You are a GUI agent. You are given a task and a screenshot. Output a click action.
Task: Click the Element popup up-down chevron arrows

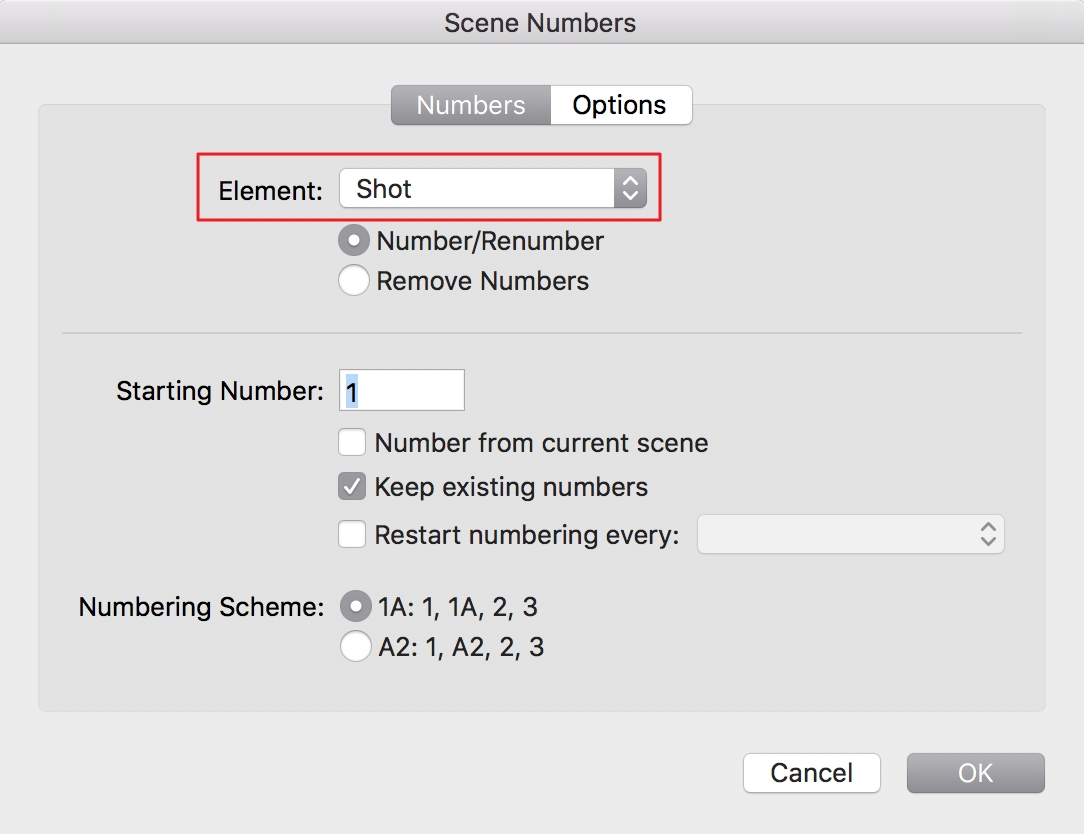pos(630,188)
